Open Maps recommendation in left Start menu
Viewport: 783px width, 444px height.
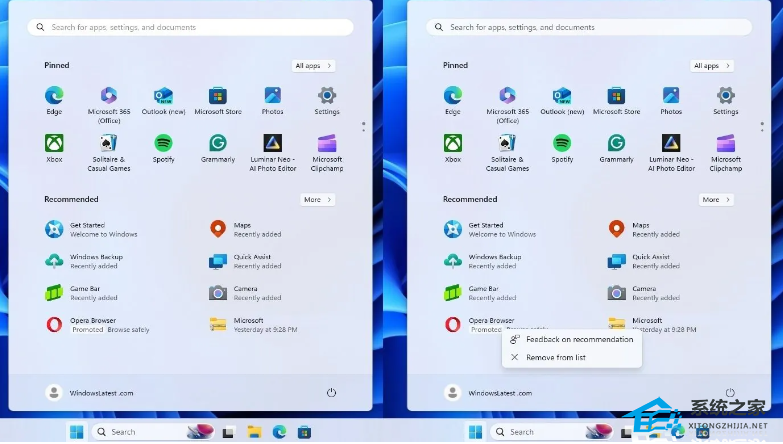(245, 229)
